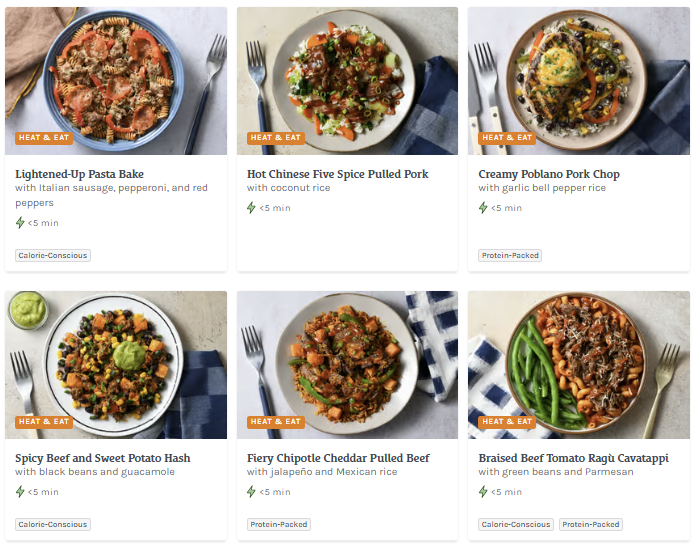This screenshot has height=548, width=694.
Task: Click lightning icon on Fiery Chipotle Cheddar Pulled Beef
Action: click(x=252, y=492)
